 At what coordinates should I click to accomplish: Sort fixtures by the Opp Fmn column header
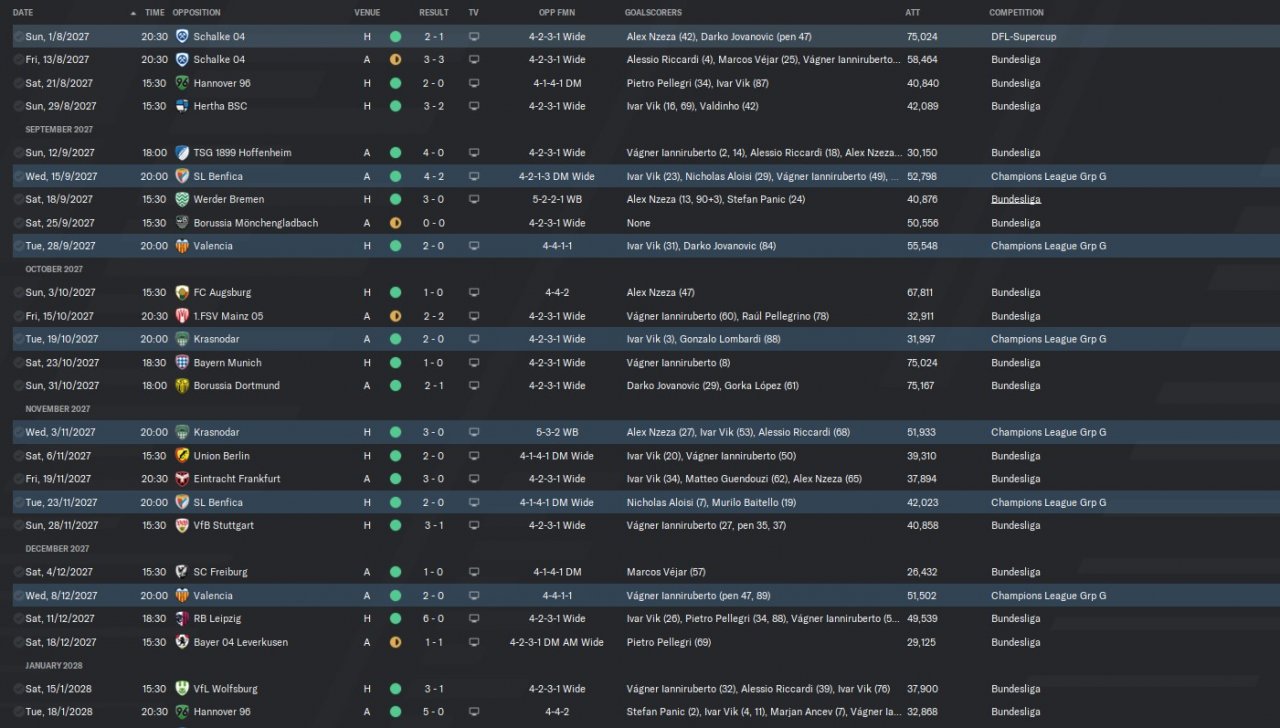[x=557, y=13]
